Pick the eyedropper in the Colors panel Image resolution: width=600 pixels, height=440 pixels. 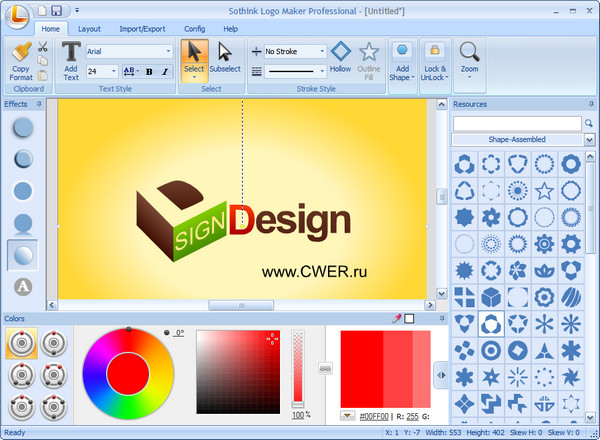pos(397,318)
